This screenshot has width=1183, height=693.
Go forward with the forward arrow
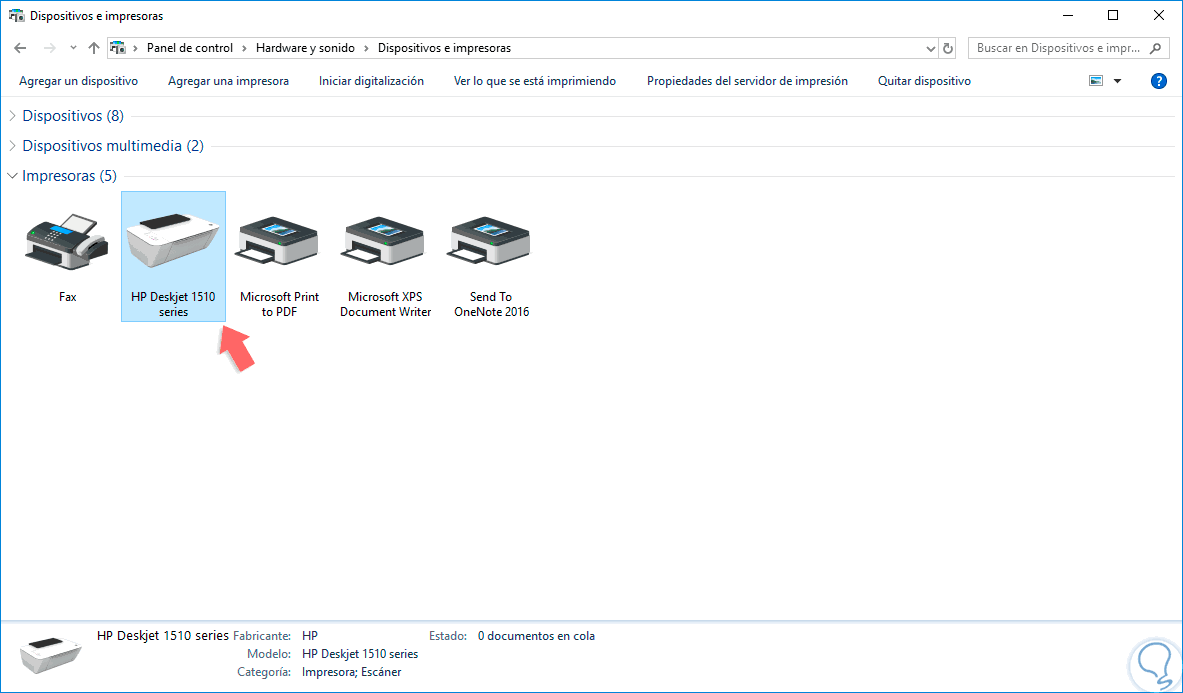coord(50,48)
